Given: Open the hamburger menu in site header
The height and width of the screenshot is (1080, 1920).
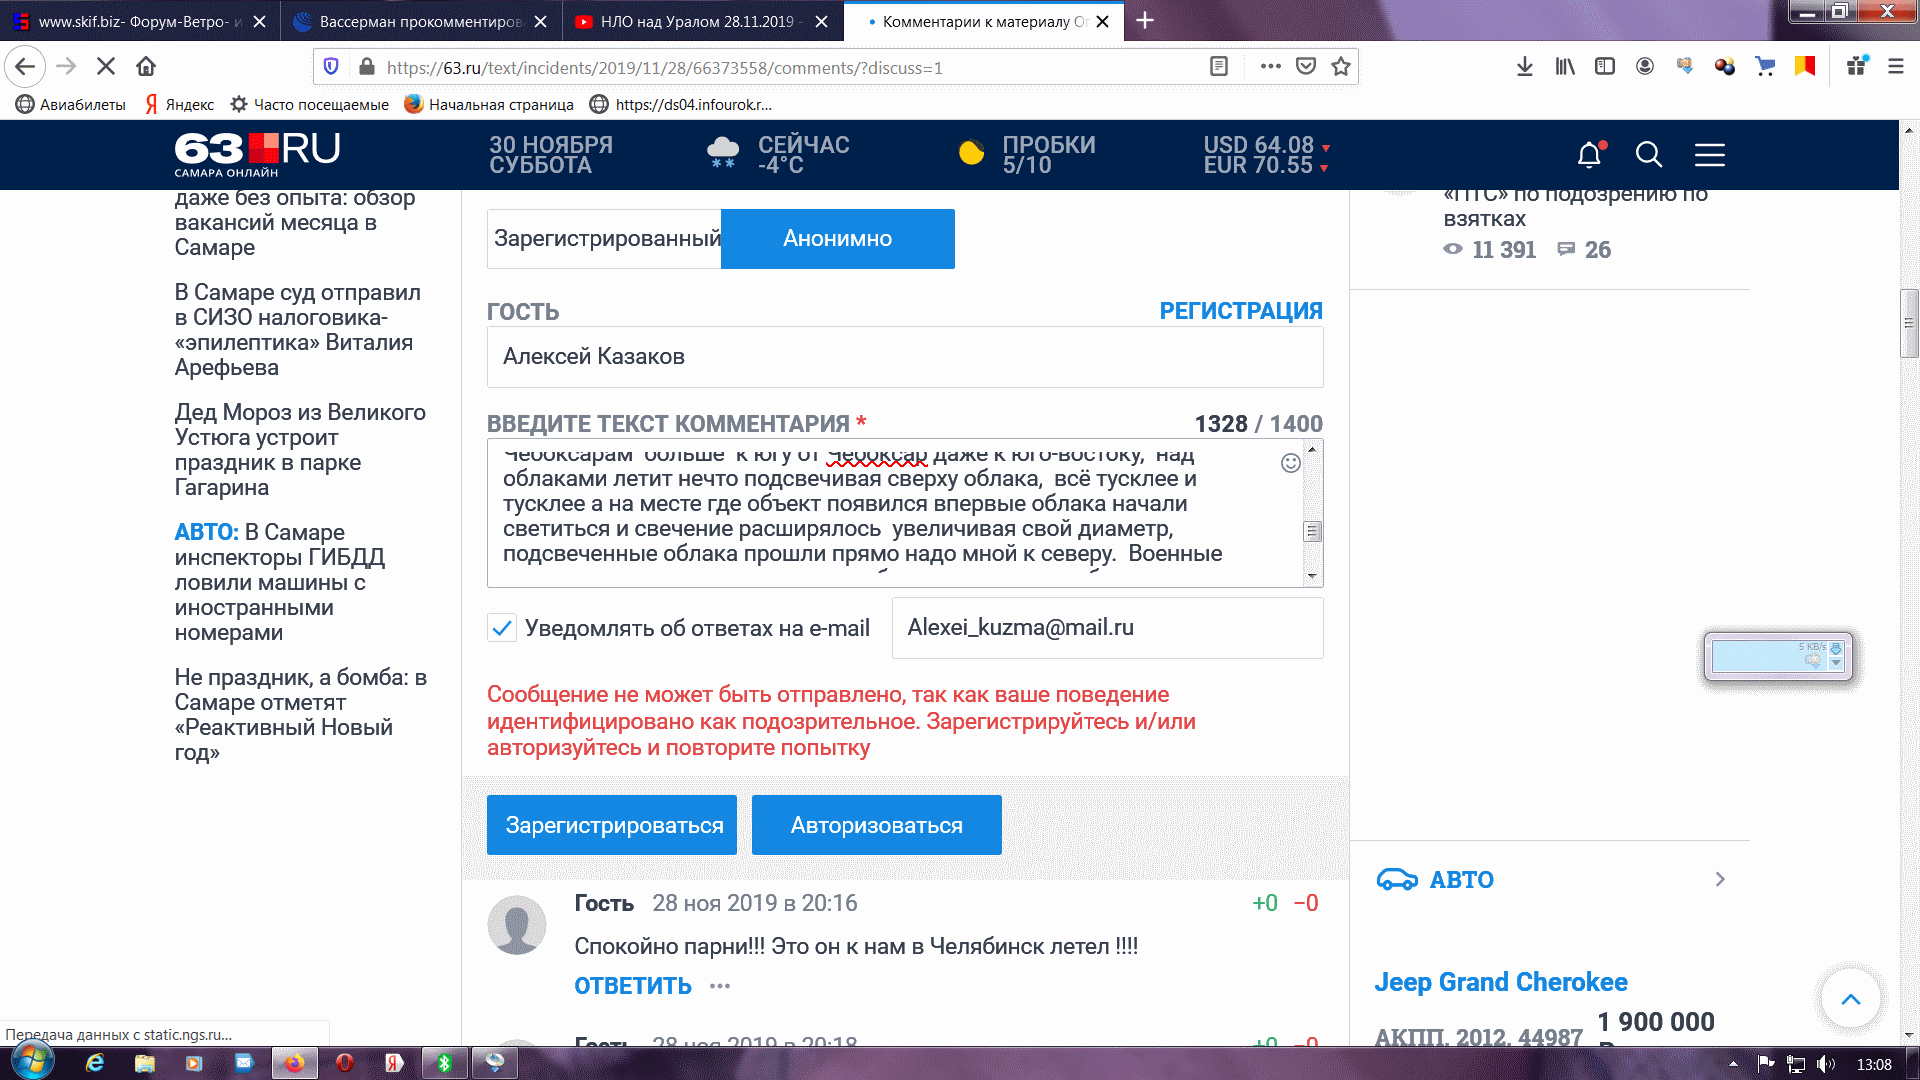Looking at the screenshot, I should pyautogui.click(x=1709, y=155).
